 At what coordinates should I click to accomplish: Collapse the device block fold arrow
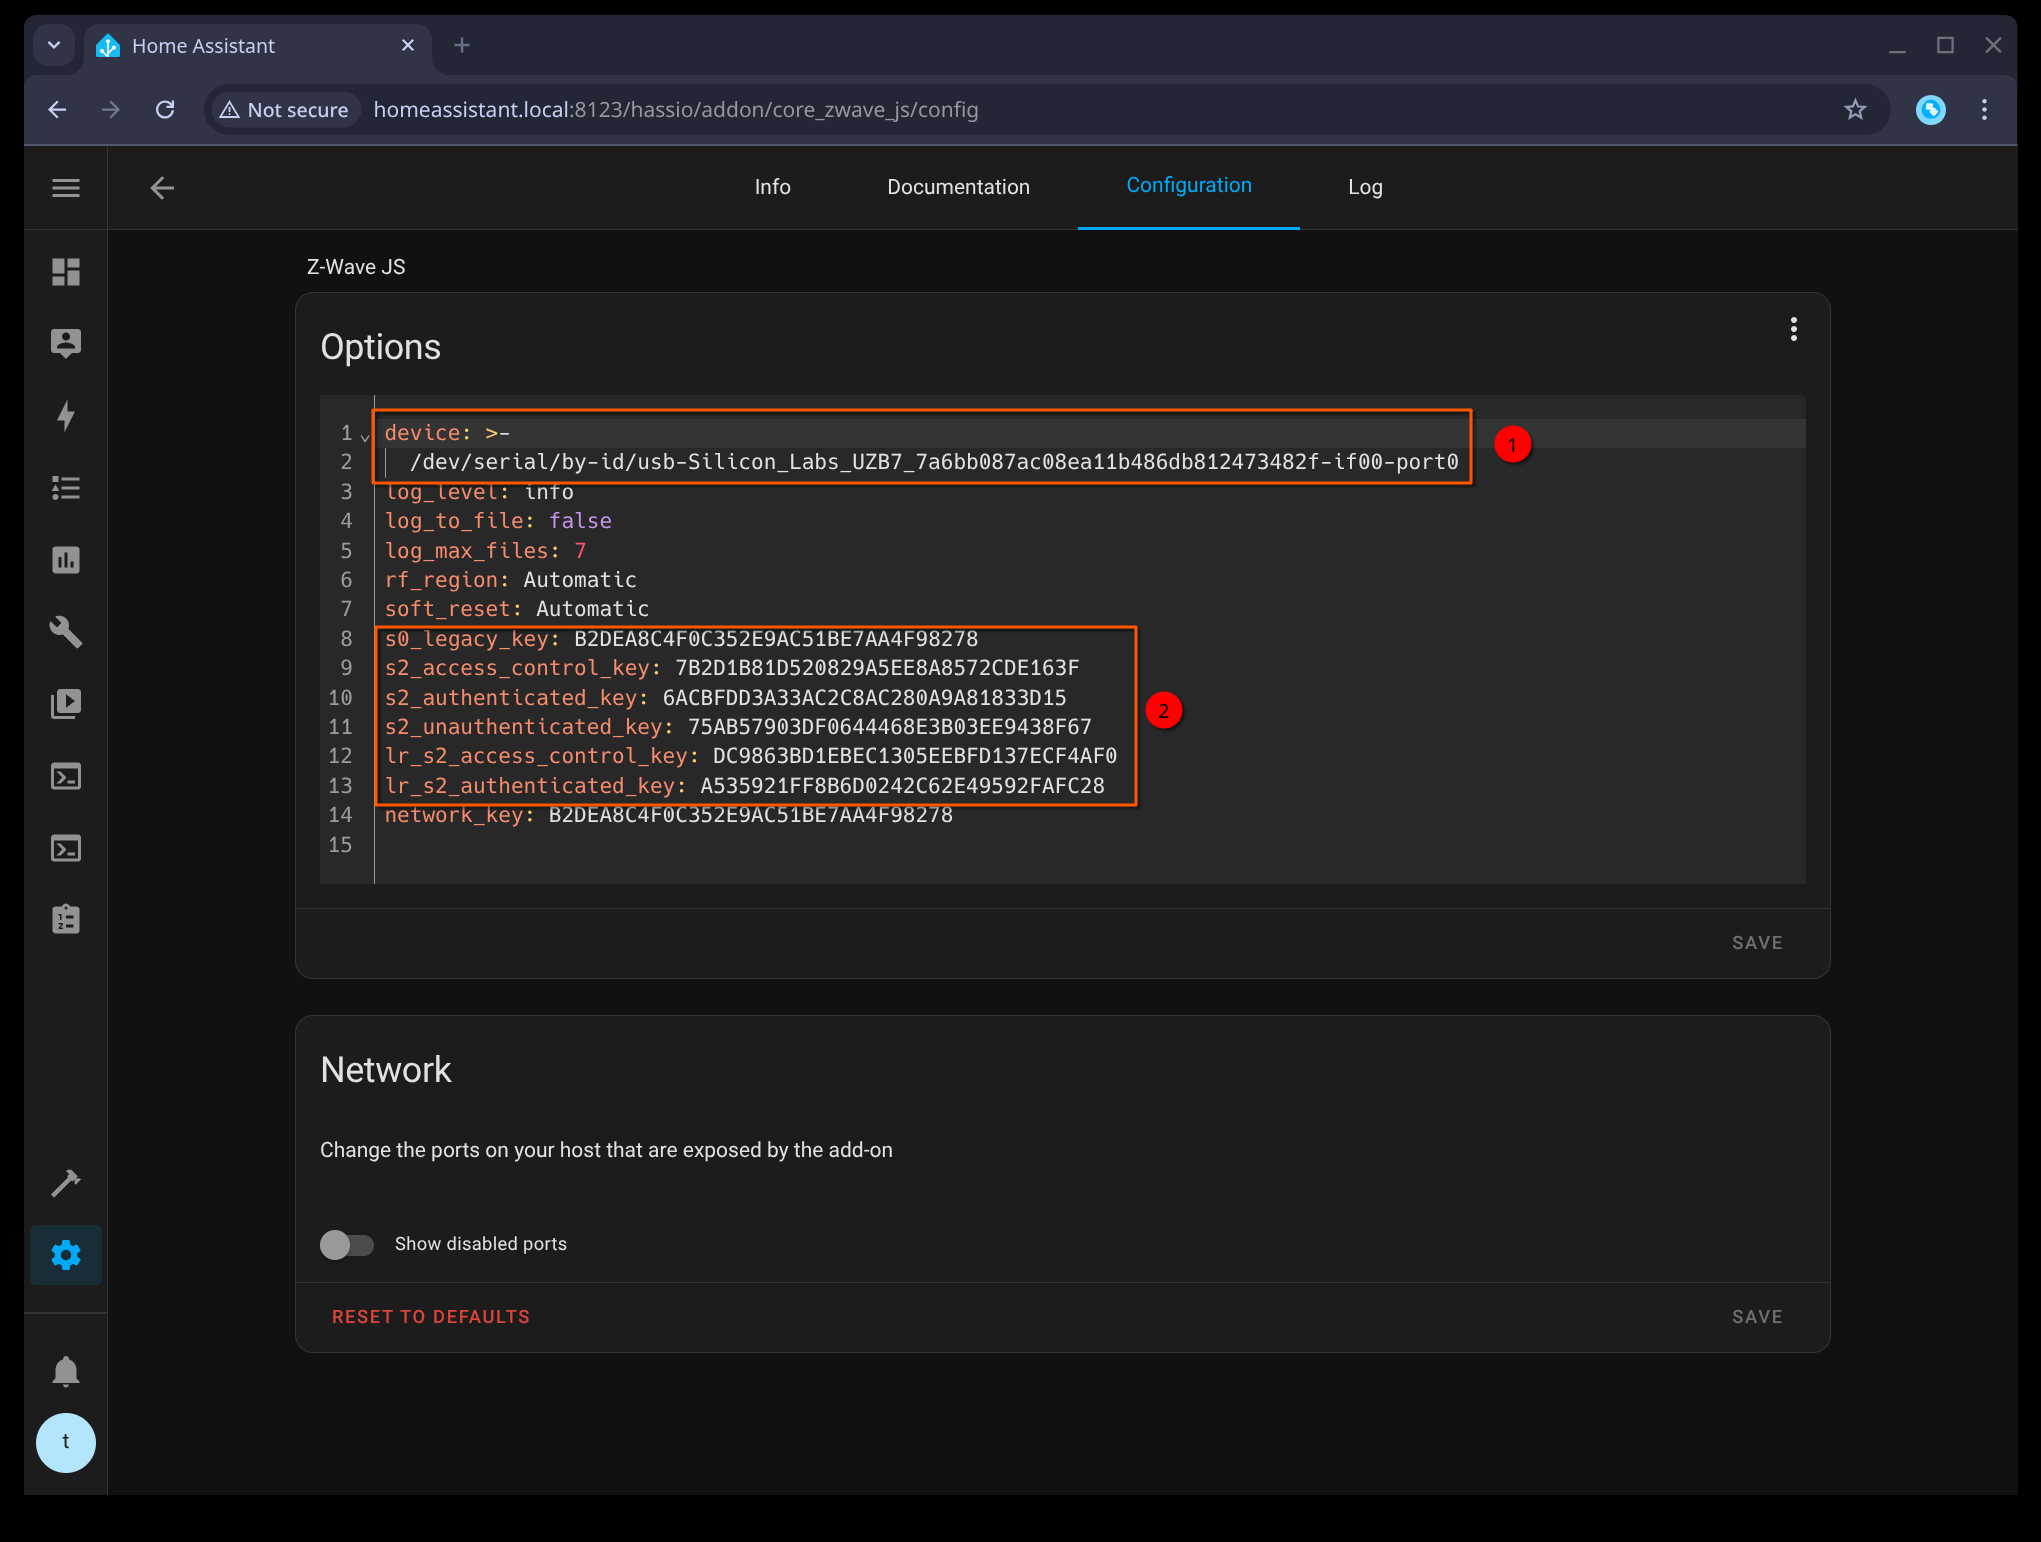point(365,436)
